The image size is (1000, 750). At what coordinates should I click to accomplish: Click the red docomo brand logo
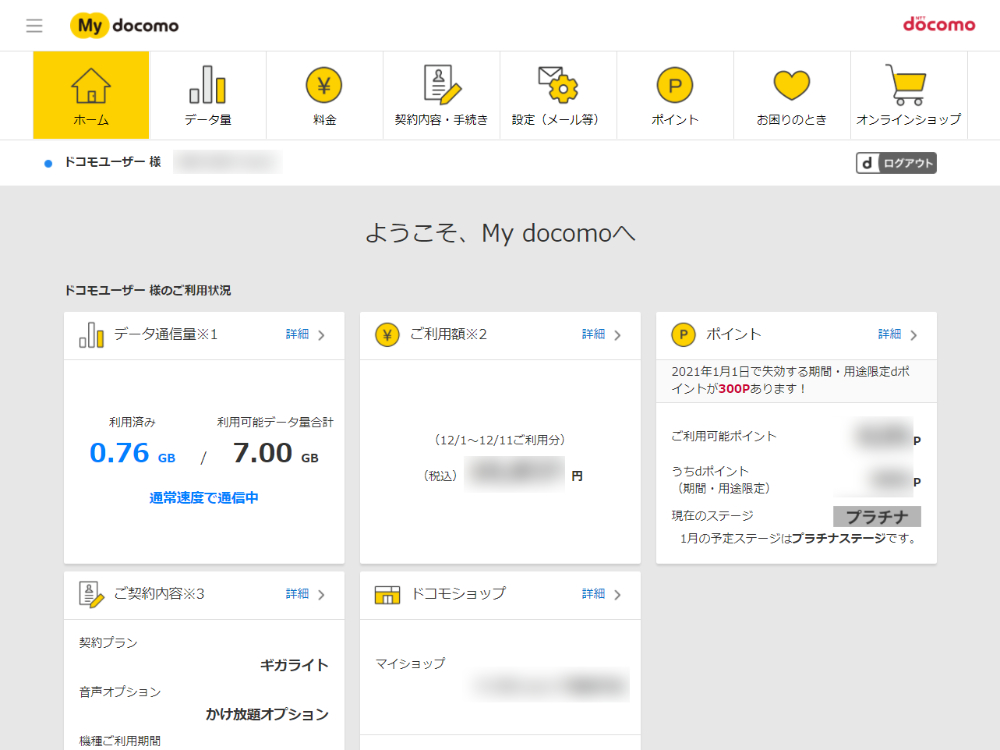(939, 24)
